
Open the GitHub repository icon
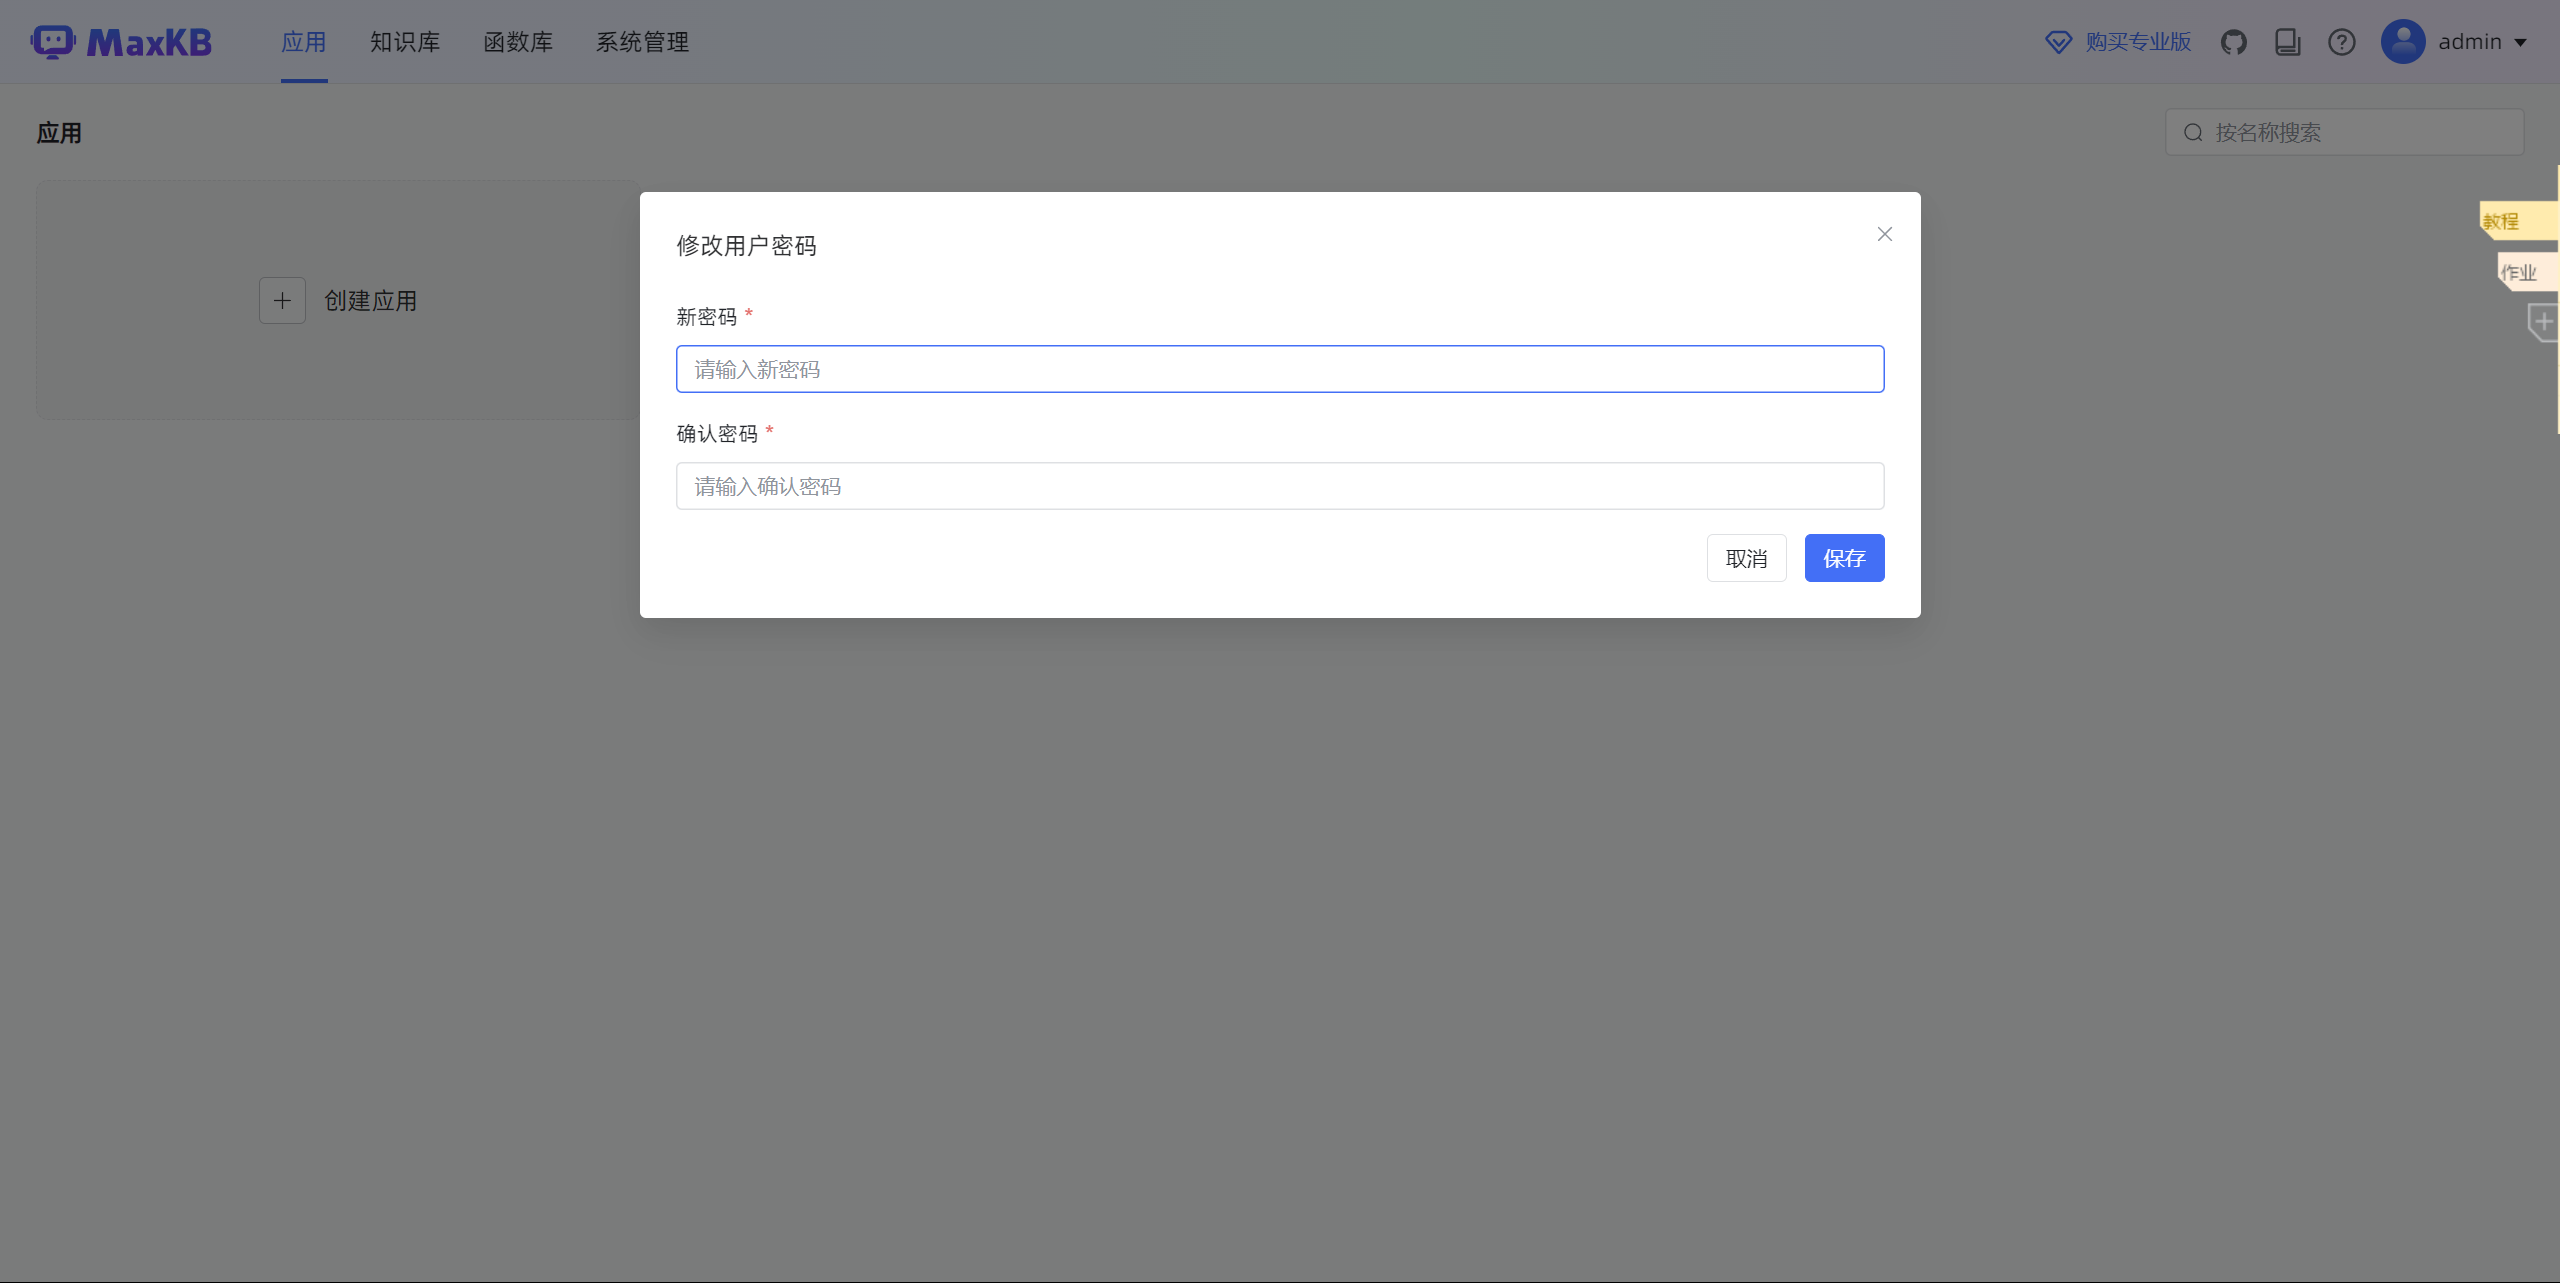[x=2233, y=42]
